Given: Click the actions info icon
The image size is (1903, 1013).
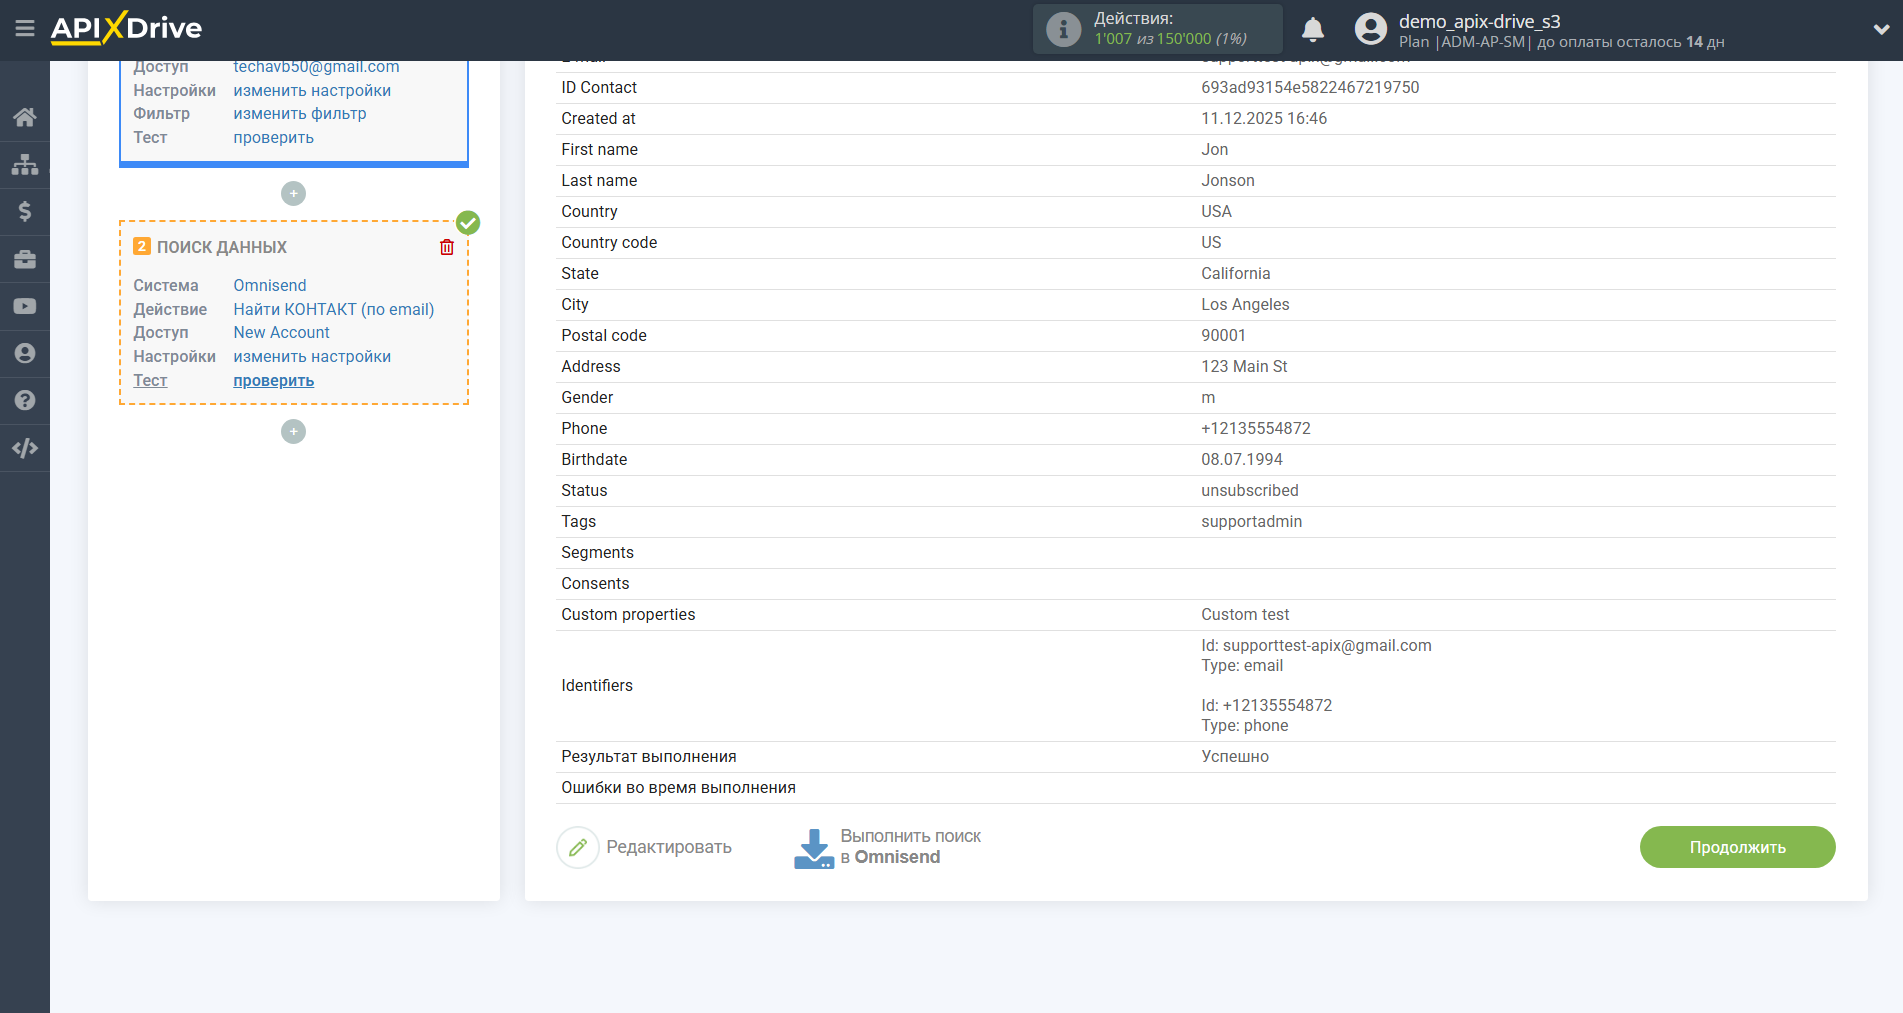Looking at the screenshot, I should 1064,29.
